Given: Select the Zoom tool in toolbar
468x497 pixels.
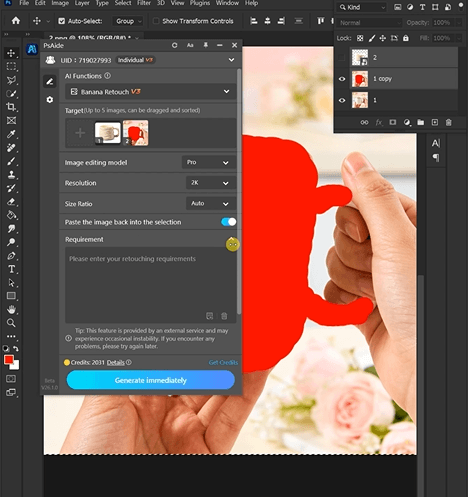Looking at the screenshot, I should pyautogui.click(x=11, y=323).
